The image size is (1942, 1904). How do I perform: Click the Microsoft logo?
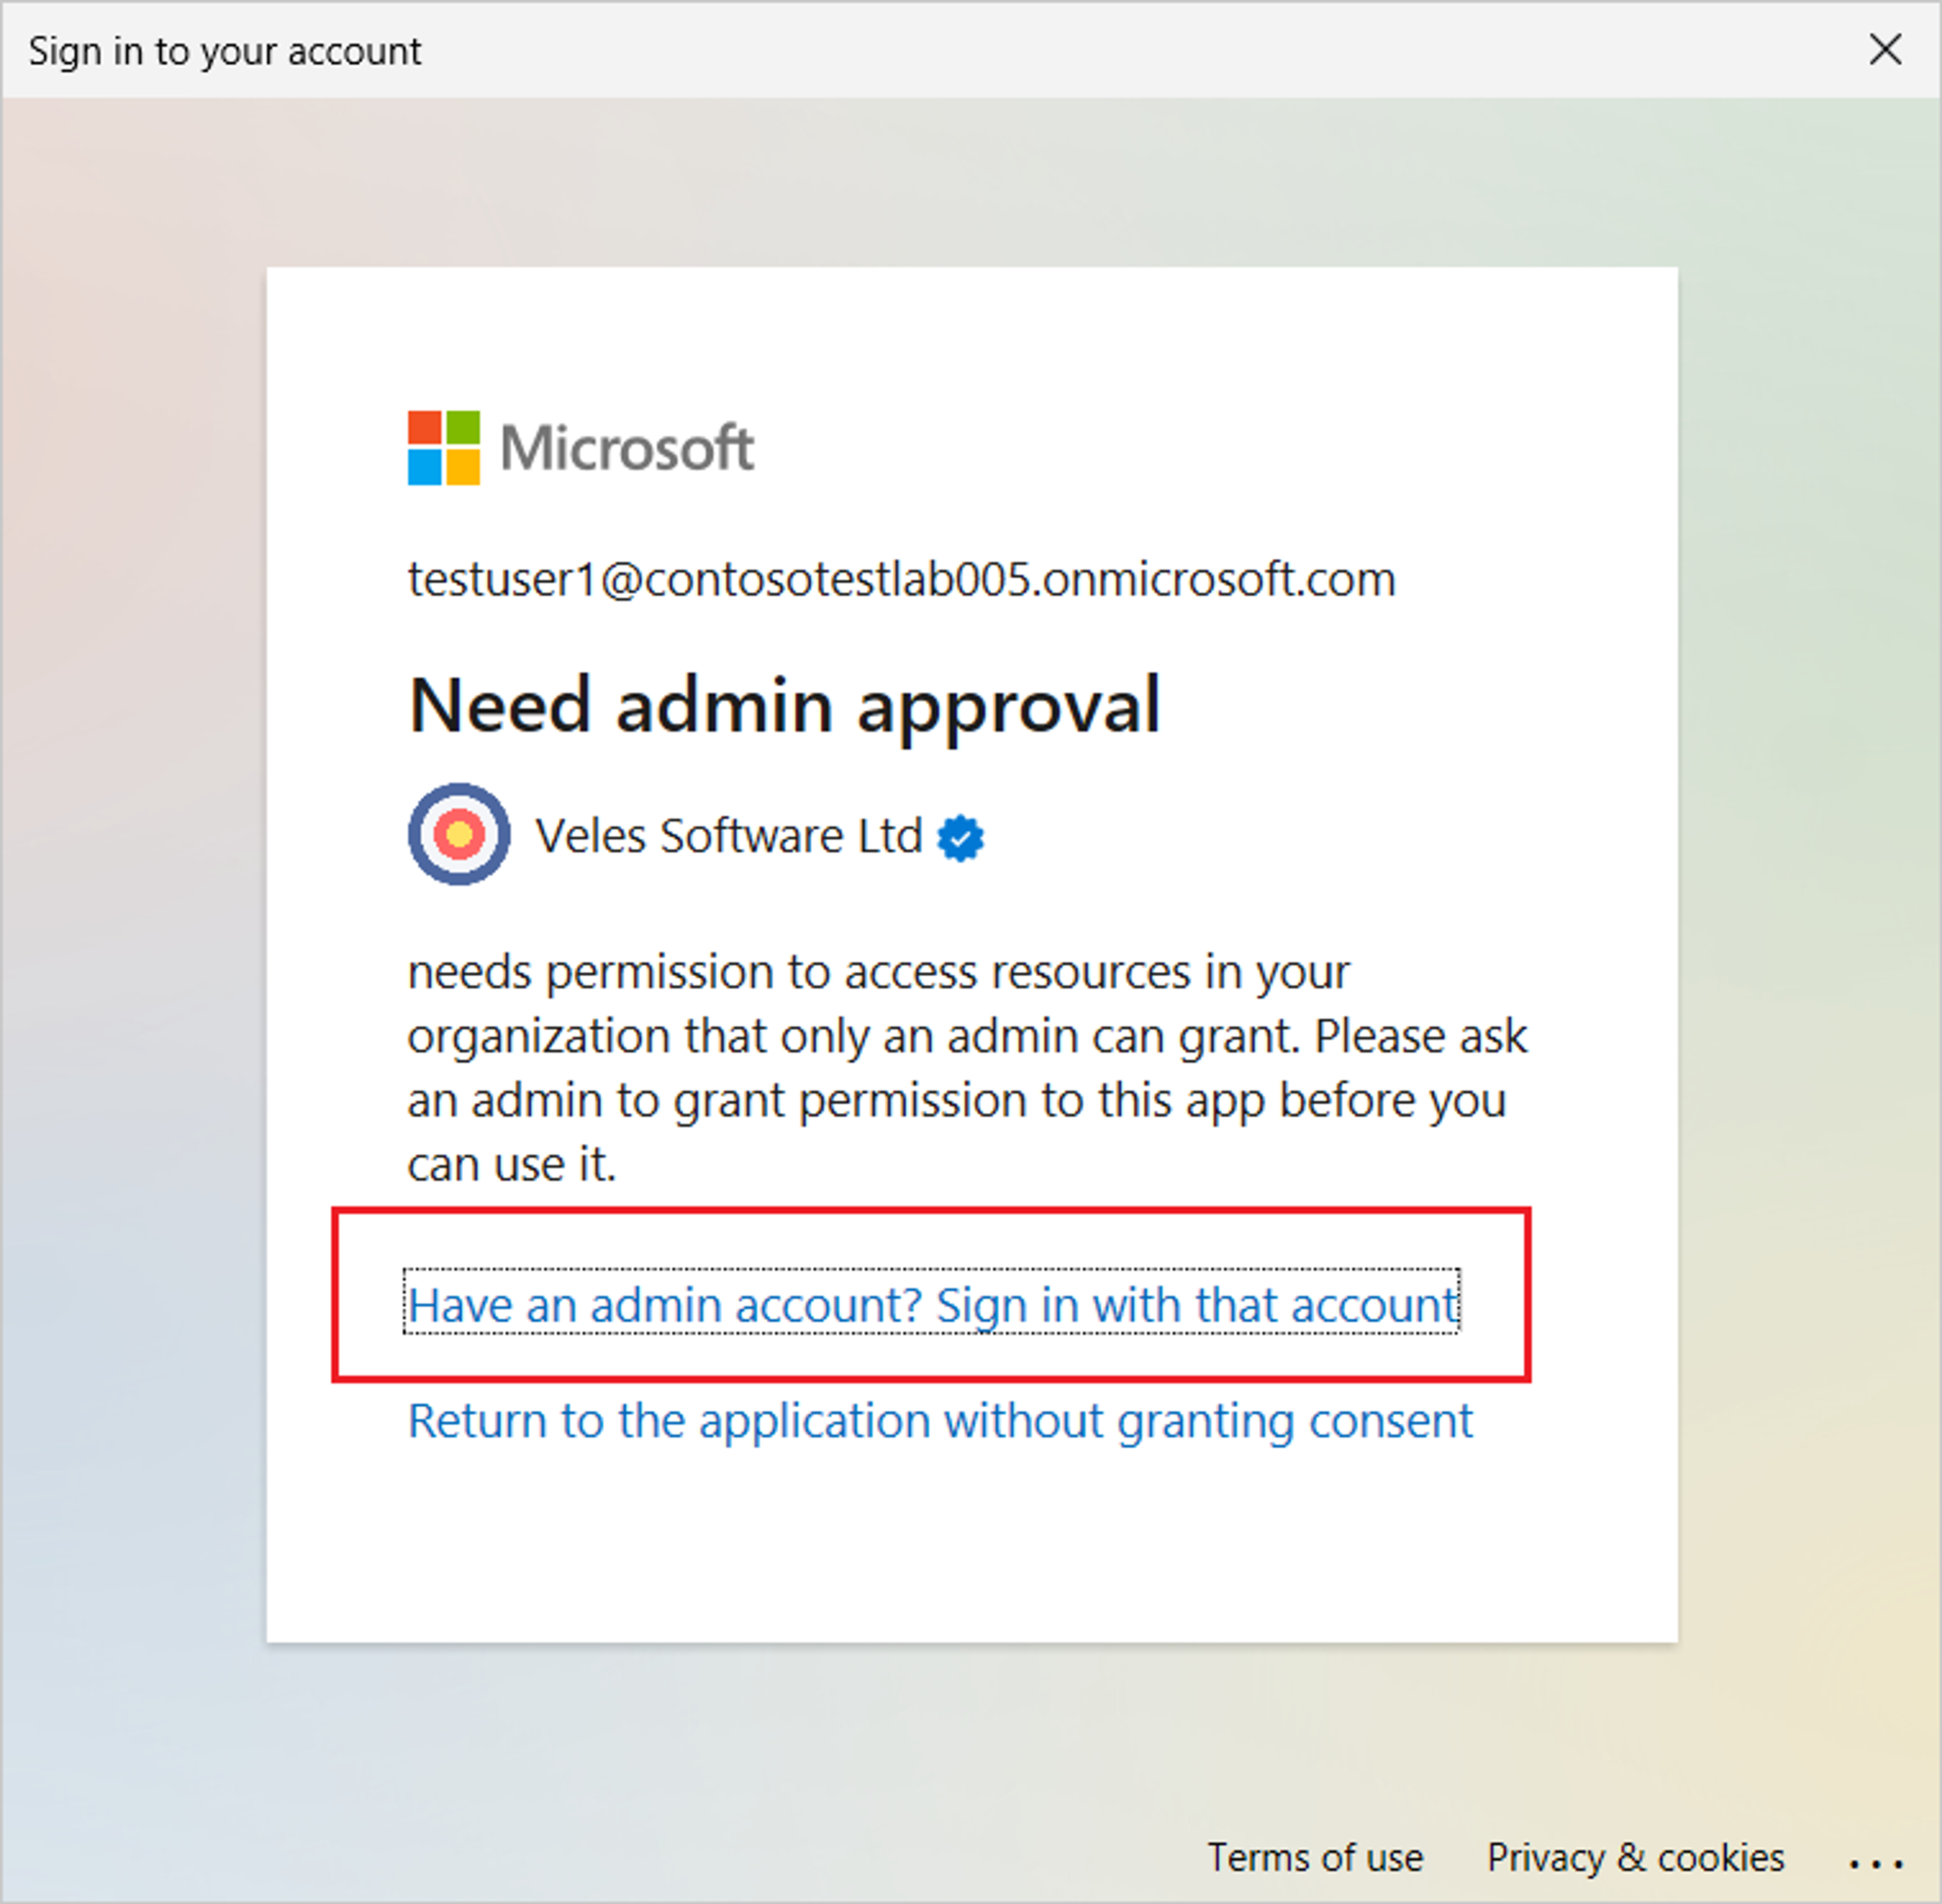pos(581,447)
